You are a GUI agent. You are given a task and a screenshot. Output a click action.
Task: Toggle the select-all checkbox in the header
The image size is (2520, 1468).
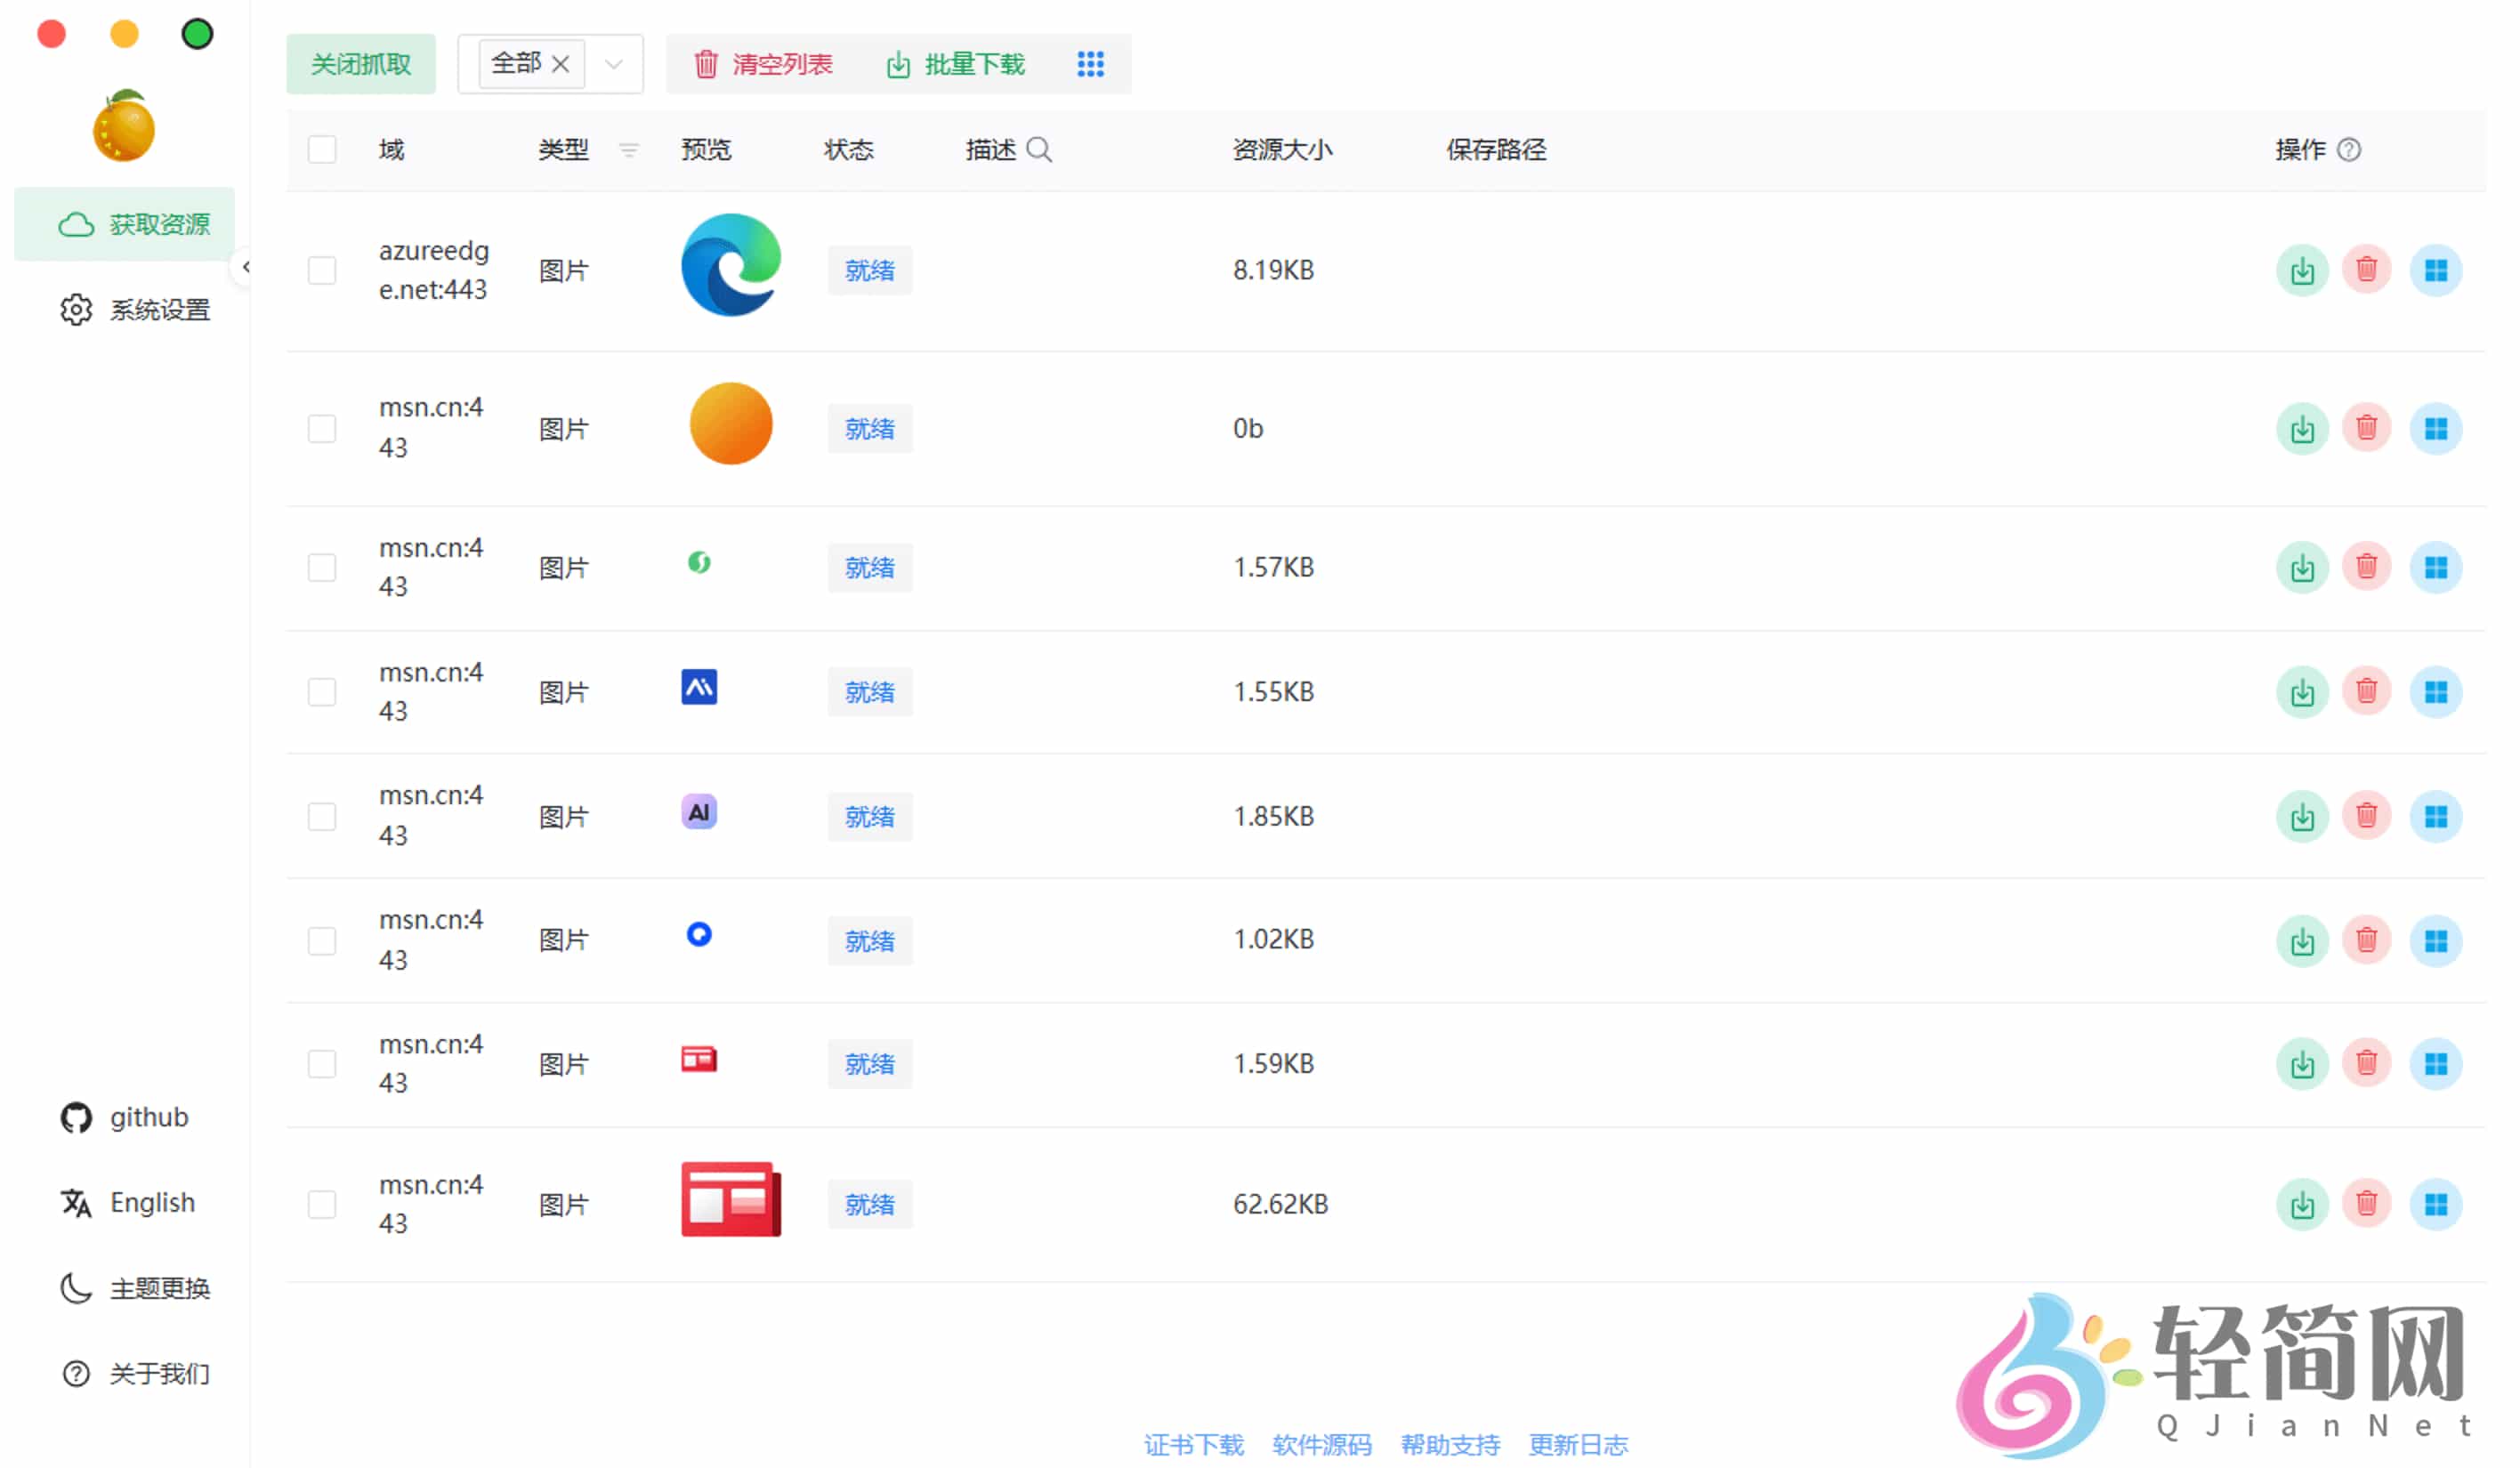coord(322,149)
